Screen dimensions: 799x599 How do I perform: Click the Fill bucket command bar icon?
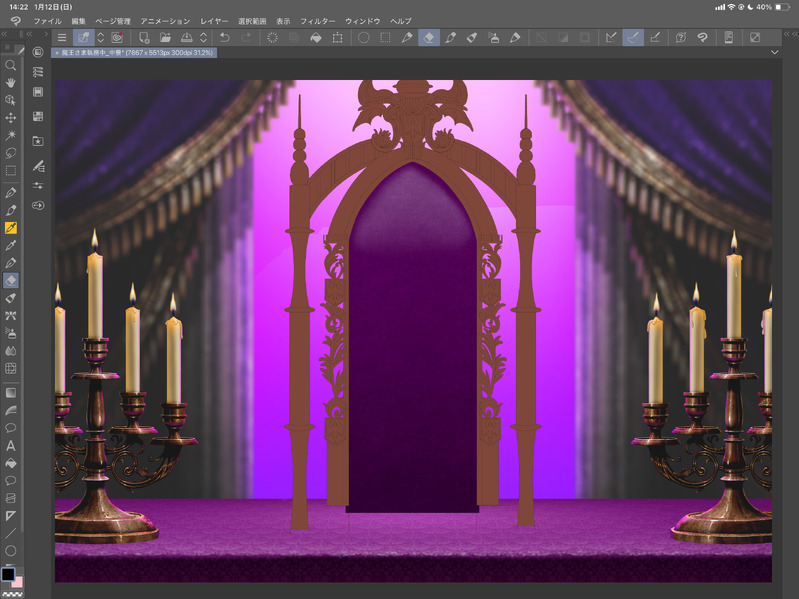tap(316, 38)
